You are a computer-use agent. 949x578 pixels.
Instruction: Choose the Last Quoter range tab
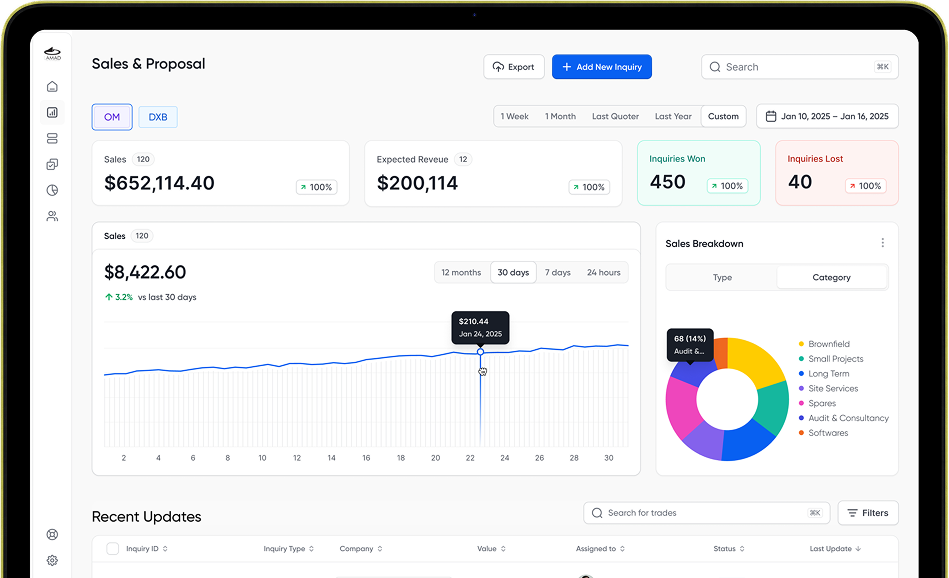point(615,116)
